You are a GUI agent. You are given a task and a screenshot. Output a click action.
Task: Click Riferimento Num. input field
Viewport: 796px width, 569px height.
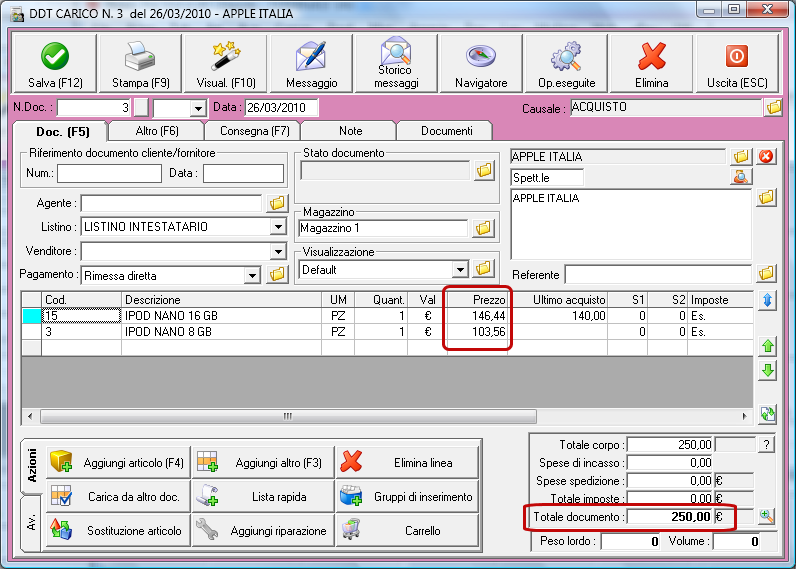(109, 173)
